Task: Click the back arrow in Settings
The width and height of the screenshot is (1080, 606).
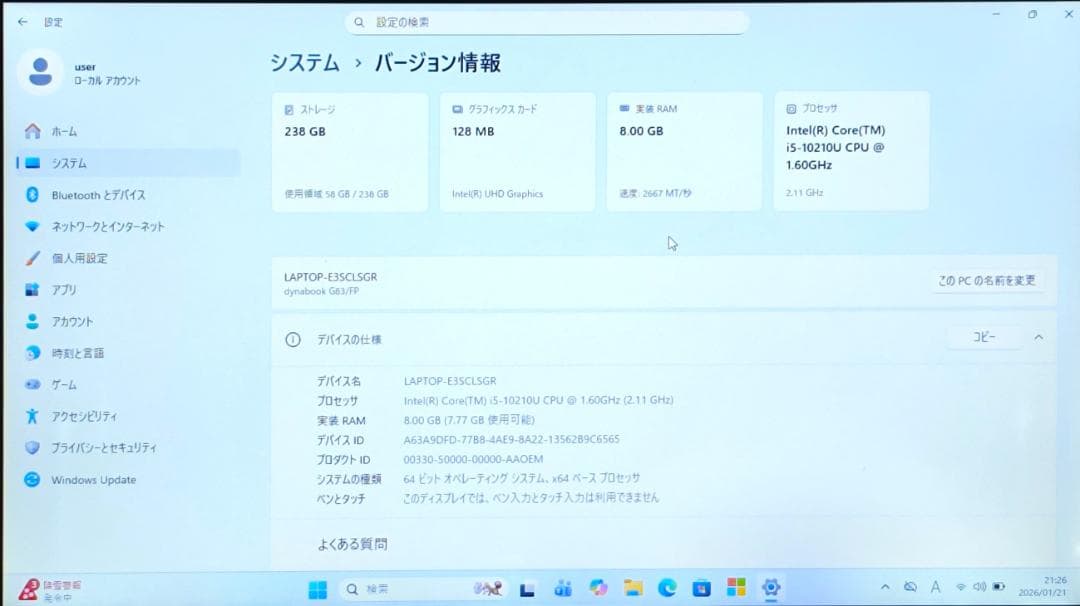Action: pos(22,22)
